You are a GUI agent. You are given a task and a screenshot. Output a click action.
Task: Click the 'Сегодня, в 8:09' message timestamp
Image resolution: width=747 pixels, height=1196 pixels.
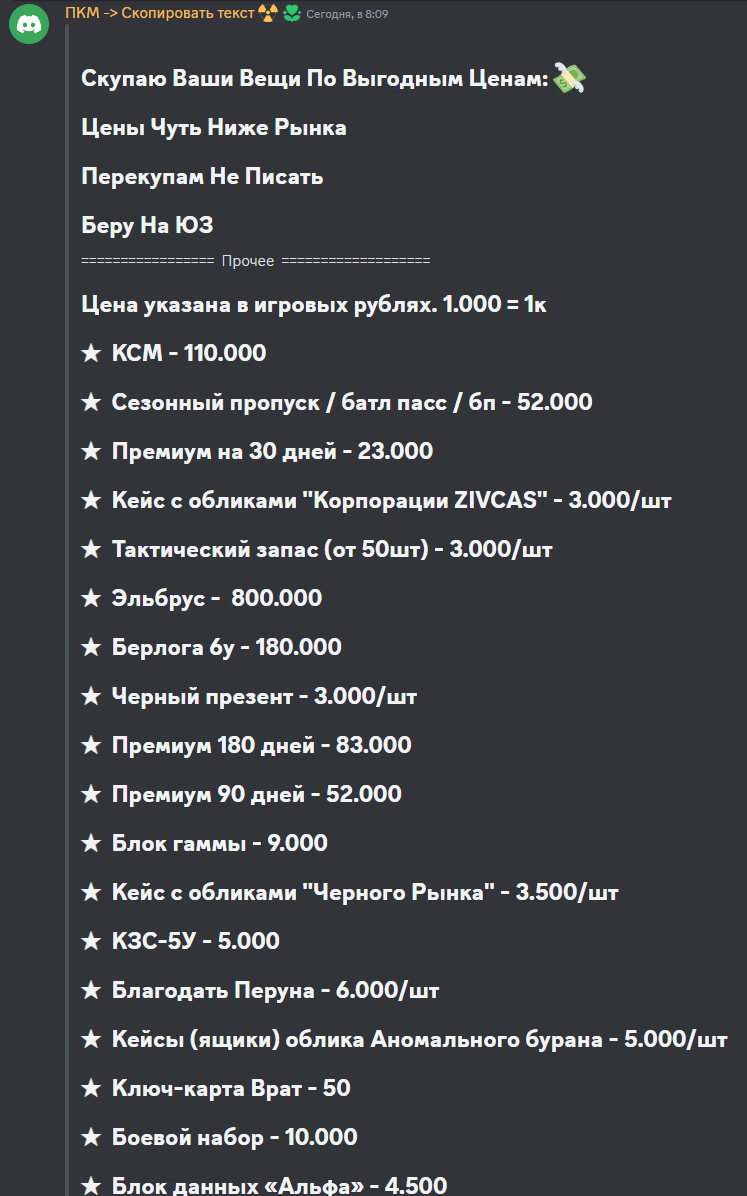click(x=347, y=14)
